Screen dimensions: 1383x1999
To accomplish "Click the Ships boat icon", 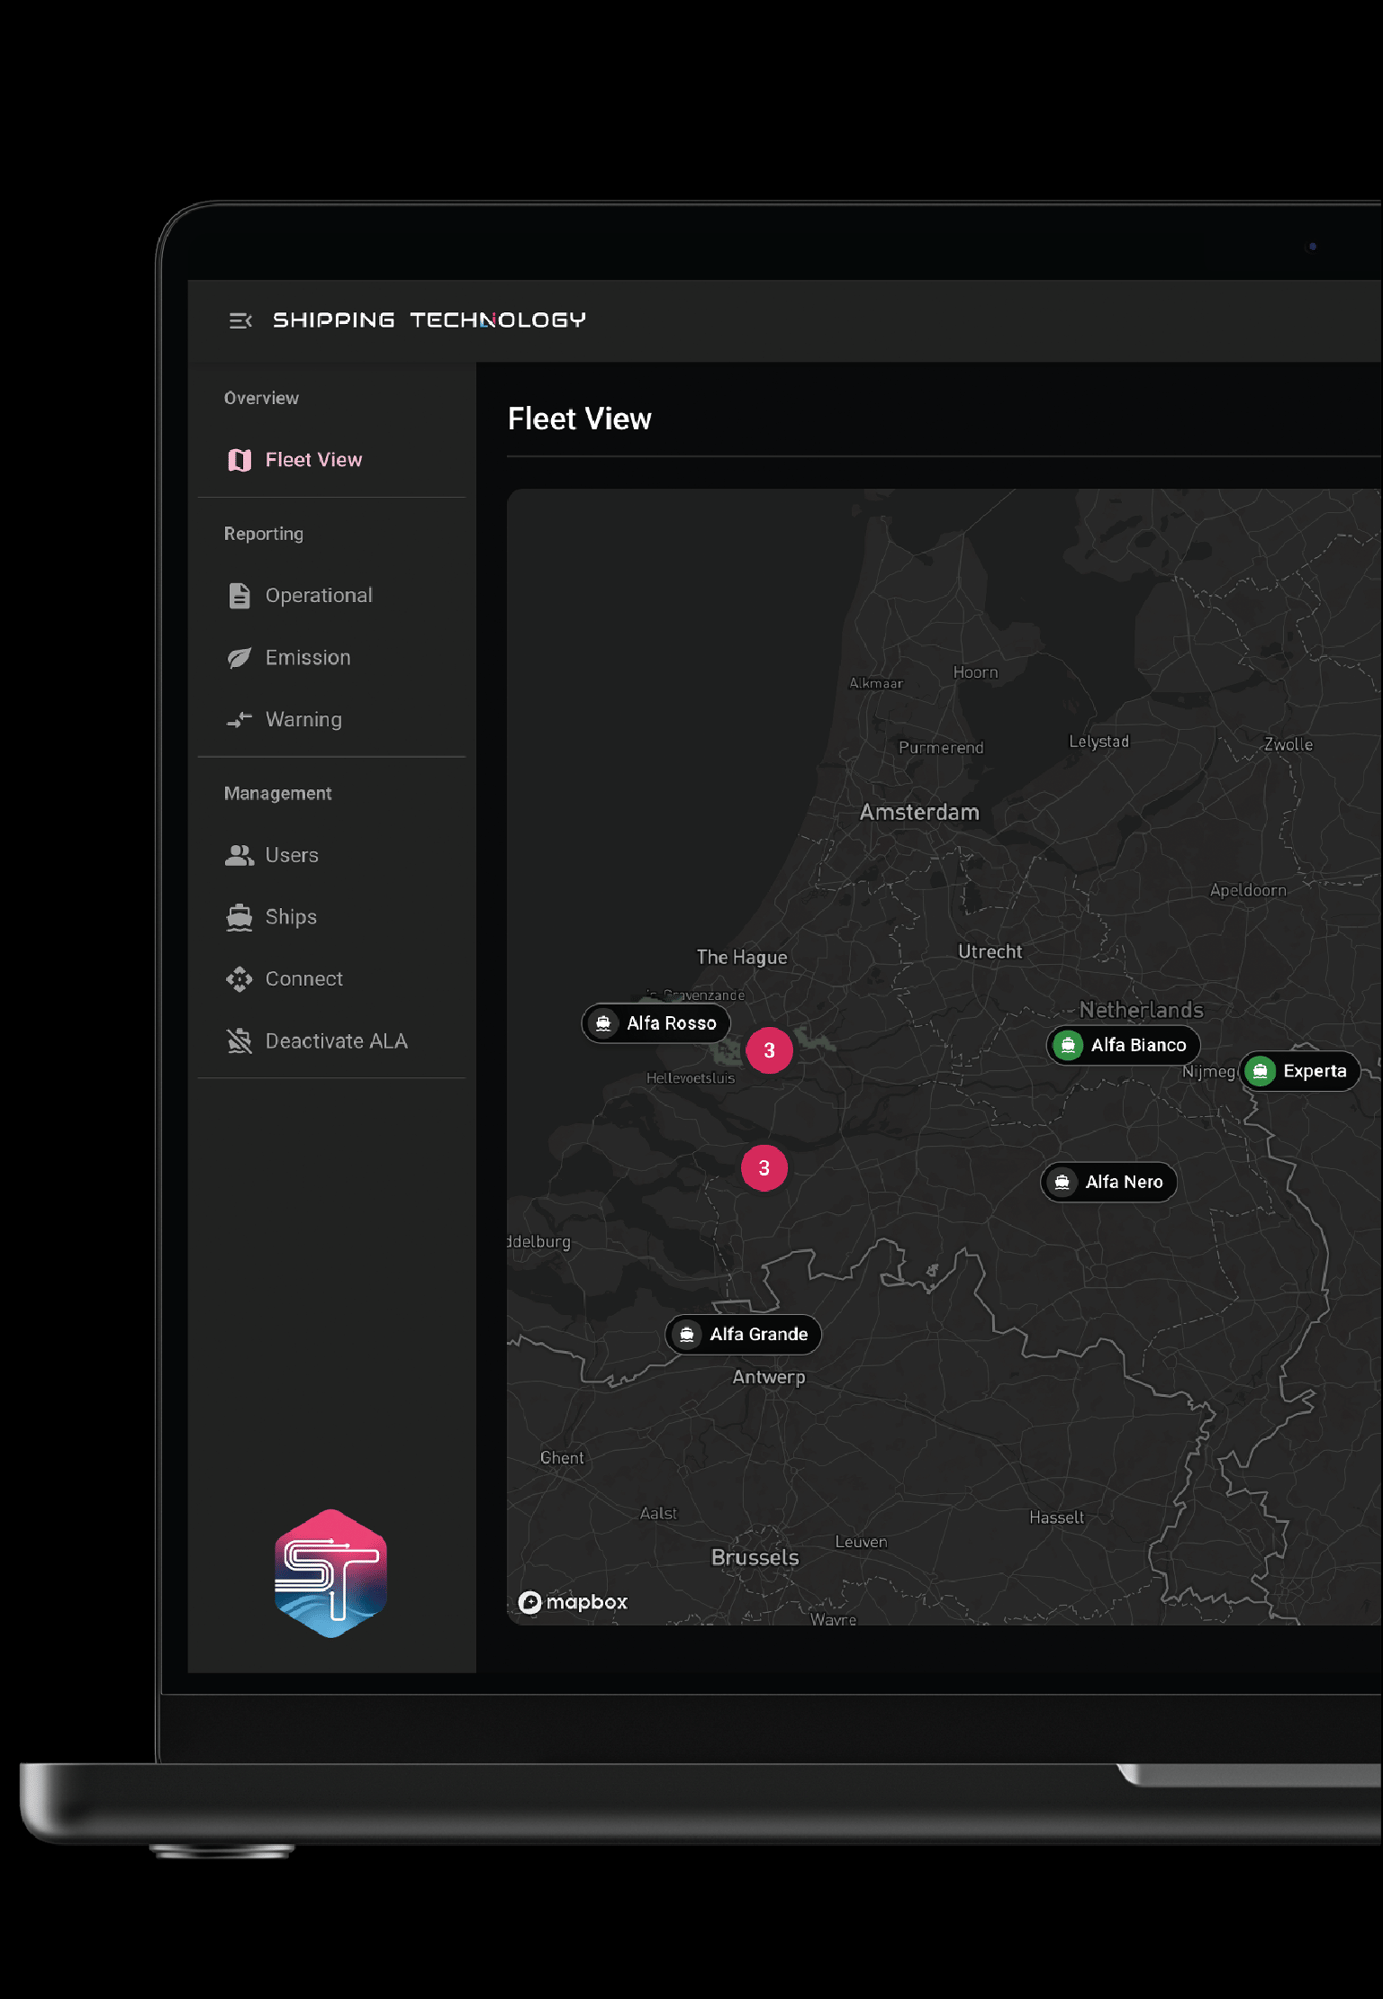I will pos(240,917).
